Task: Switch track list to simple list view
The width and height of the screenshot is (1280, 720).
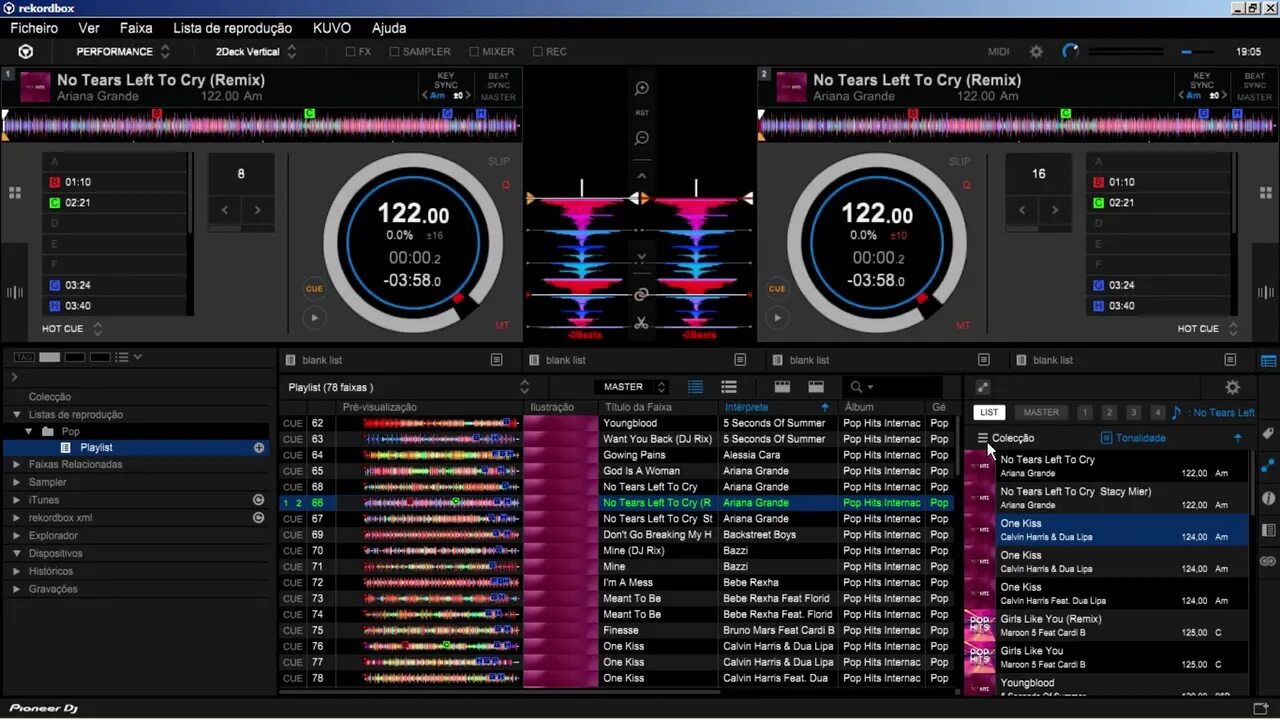Action: (728, 387)
